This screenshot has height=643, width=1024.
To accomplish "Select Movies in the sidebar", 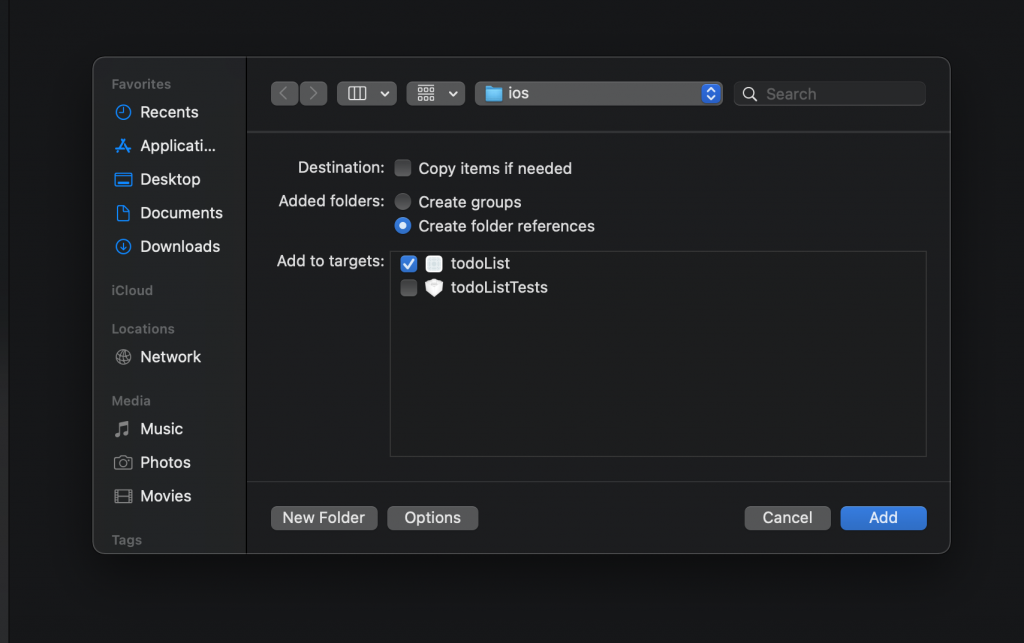I will click(165, 496).
